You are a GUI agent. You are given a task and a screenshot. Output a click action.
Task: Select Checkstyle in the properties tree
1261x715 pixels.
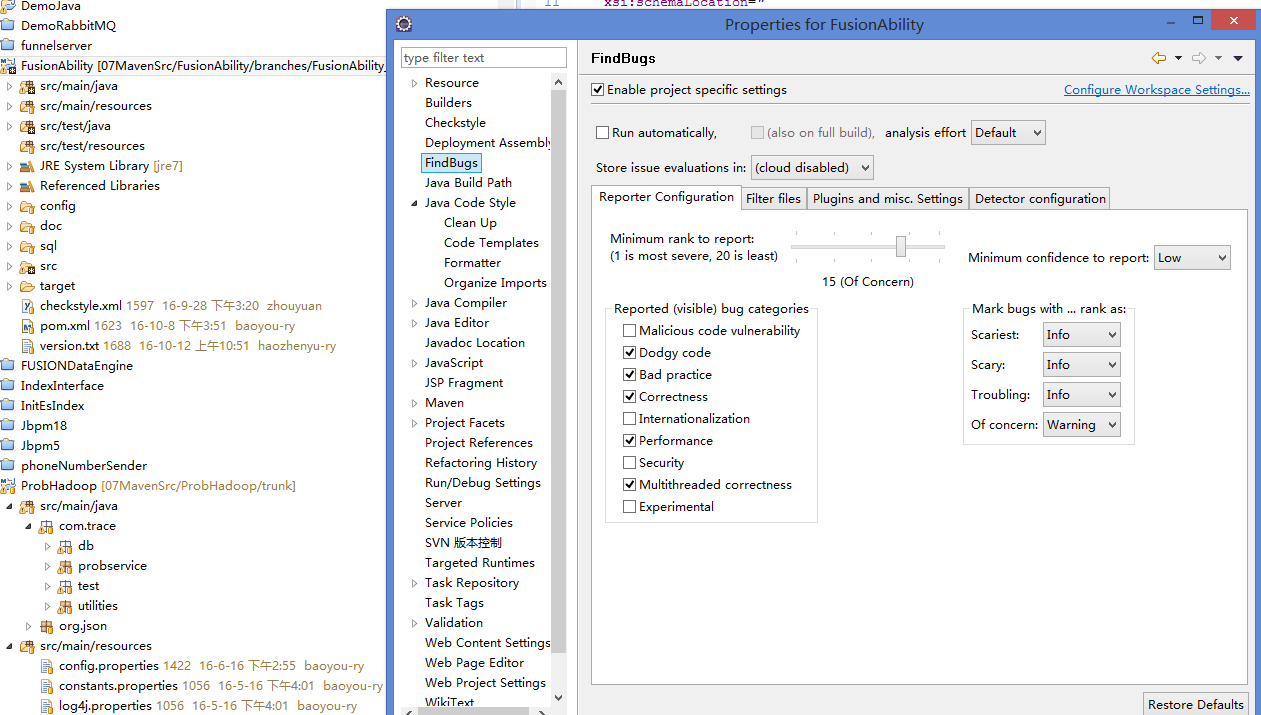[455, 123]
